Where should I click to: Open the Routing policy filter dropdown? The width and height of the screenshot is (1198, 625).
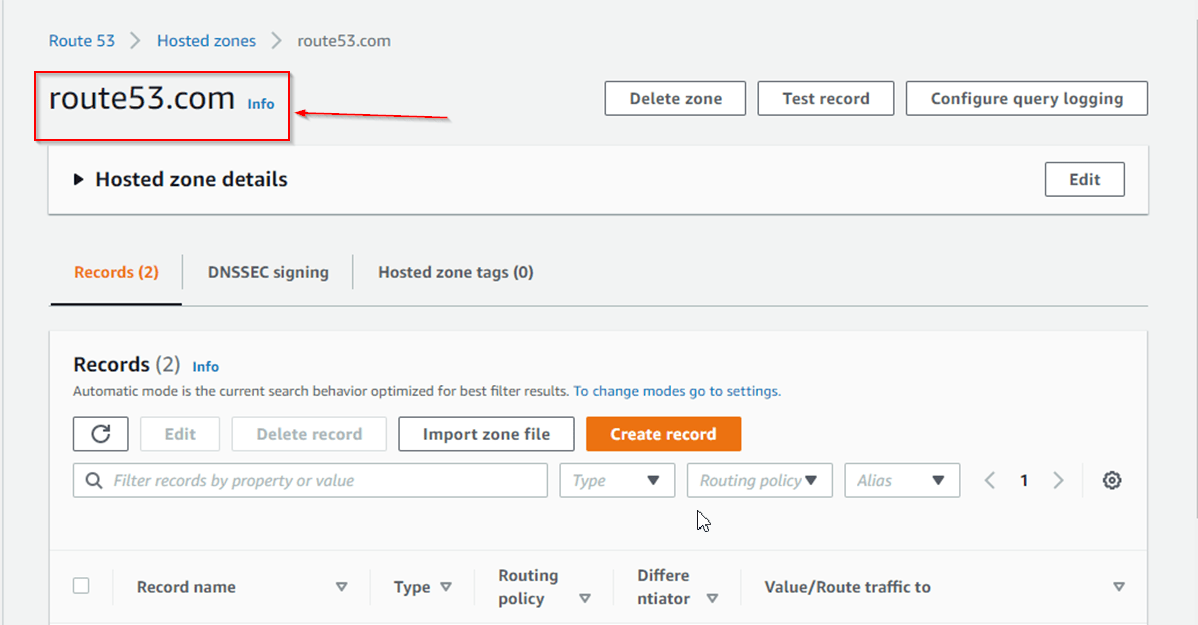(759, 481)
